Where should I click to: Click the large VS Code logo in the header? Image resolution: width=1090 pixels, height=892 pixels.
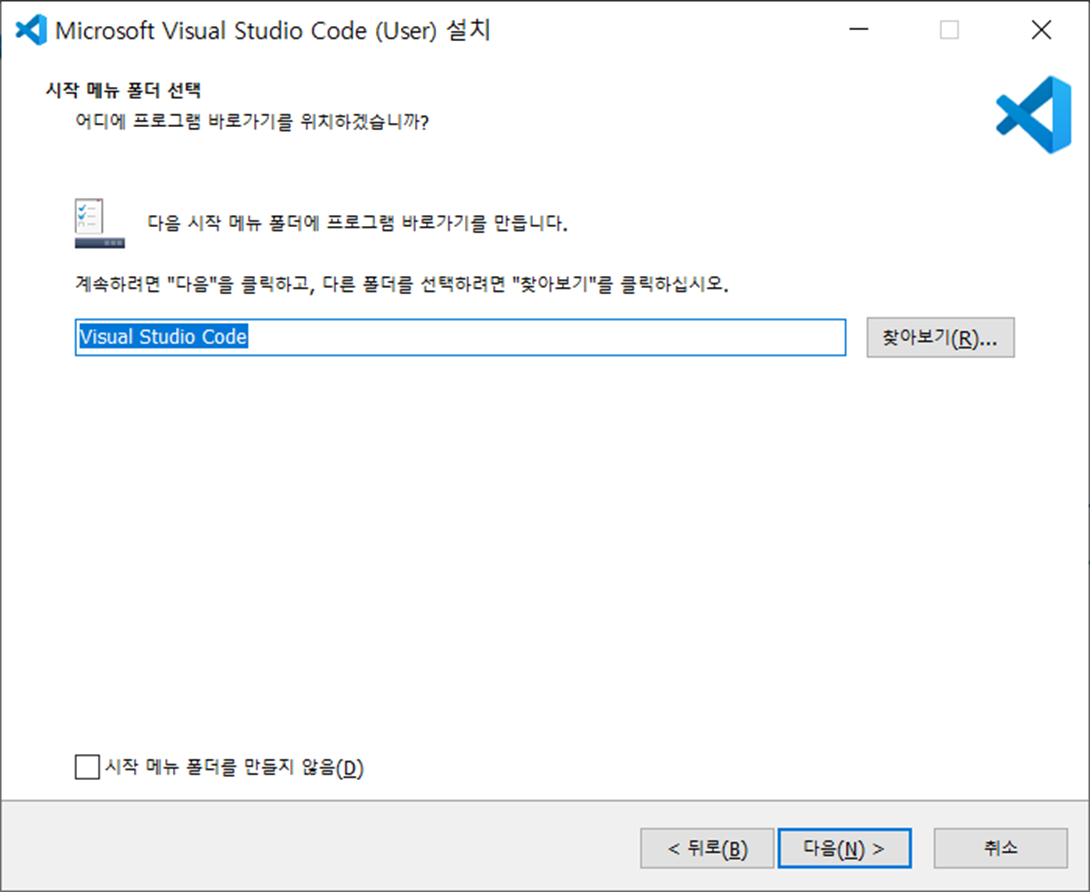click(x=1033, y=115)
